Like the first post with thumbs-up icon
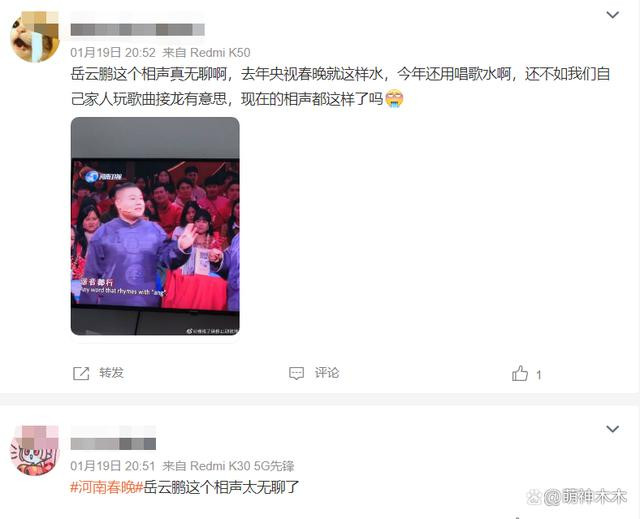 pyautogui.click(x=520, y=373)
